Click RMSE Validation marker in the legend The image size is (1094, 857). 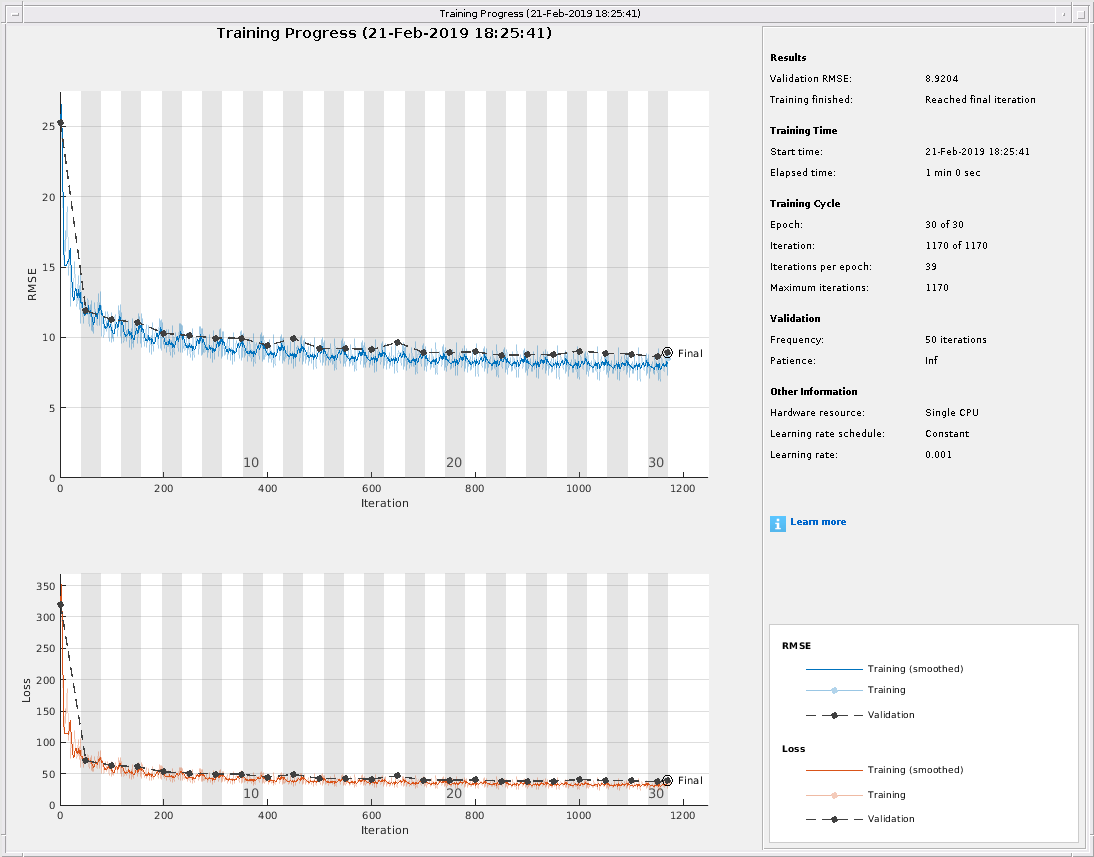coord(833,715)
